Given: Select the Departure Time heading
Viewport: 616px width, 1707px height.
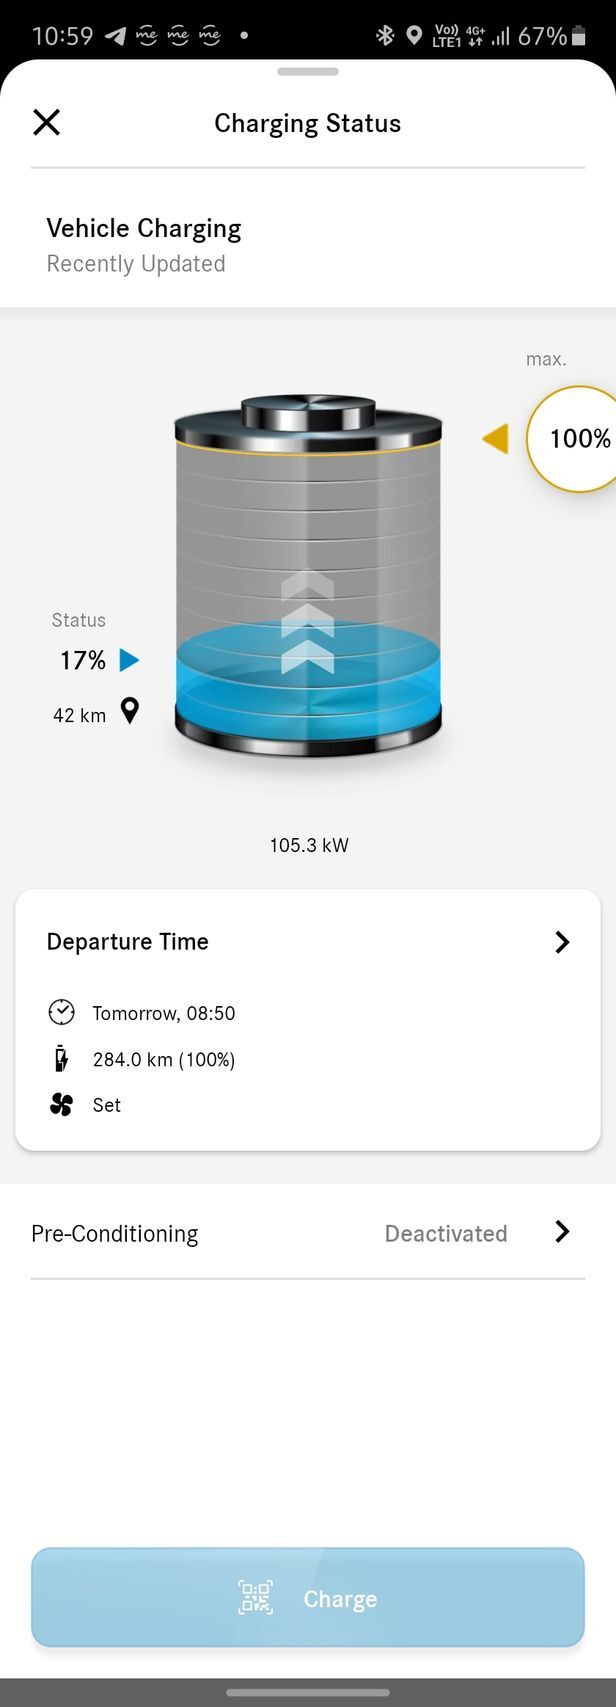Looking at the screenshot, I should pos(128,942).
